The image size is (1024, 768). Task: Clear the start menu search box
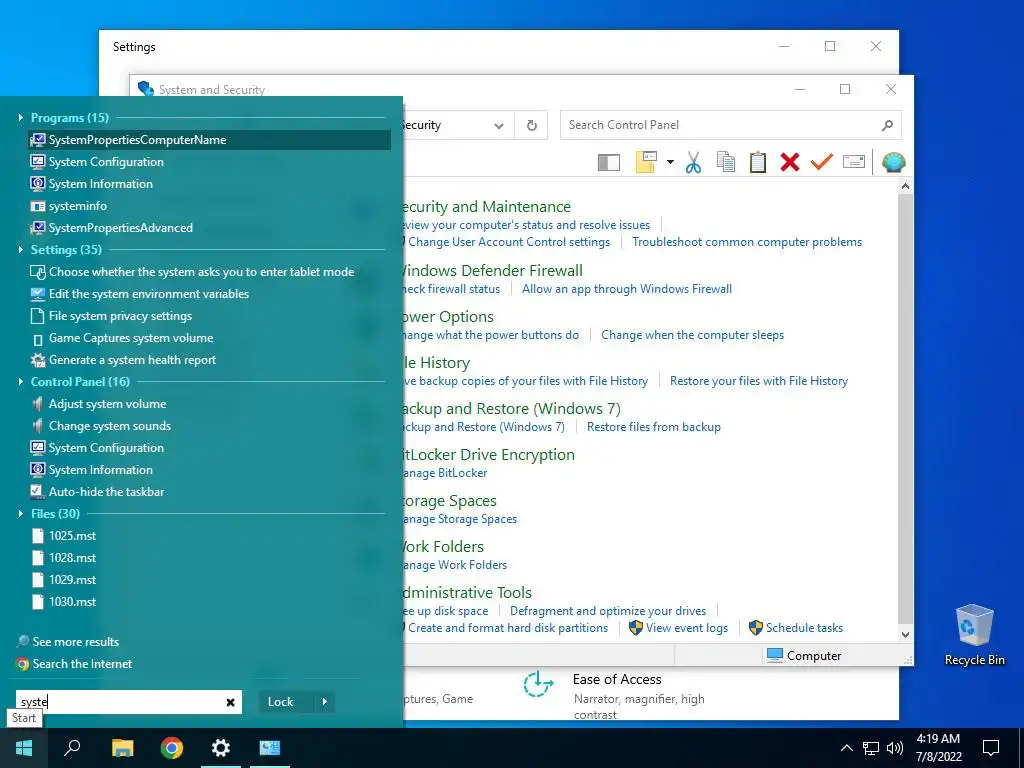click(x=230, y=702)
